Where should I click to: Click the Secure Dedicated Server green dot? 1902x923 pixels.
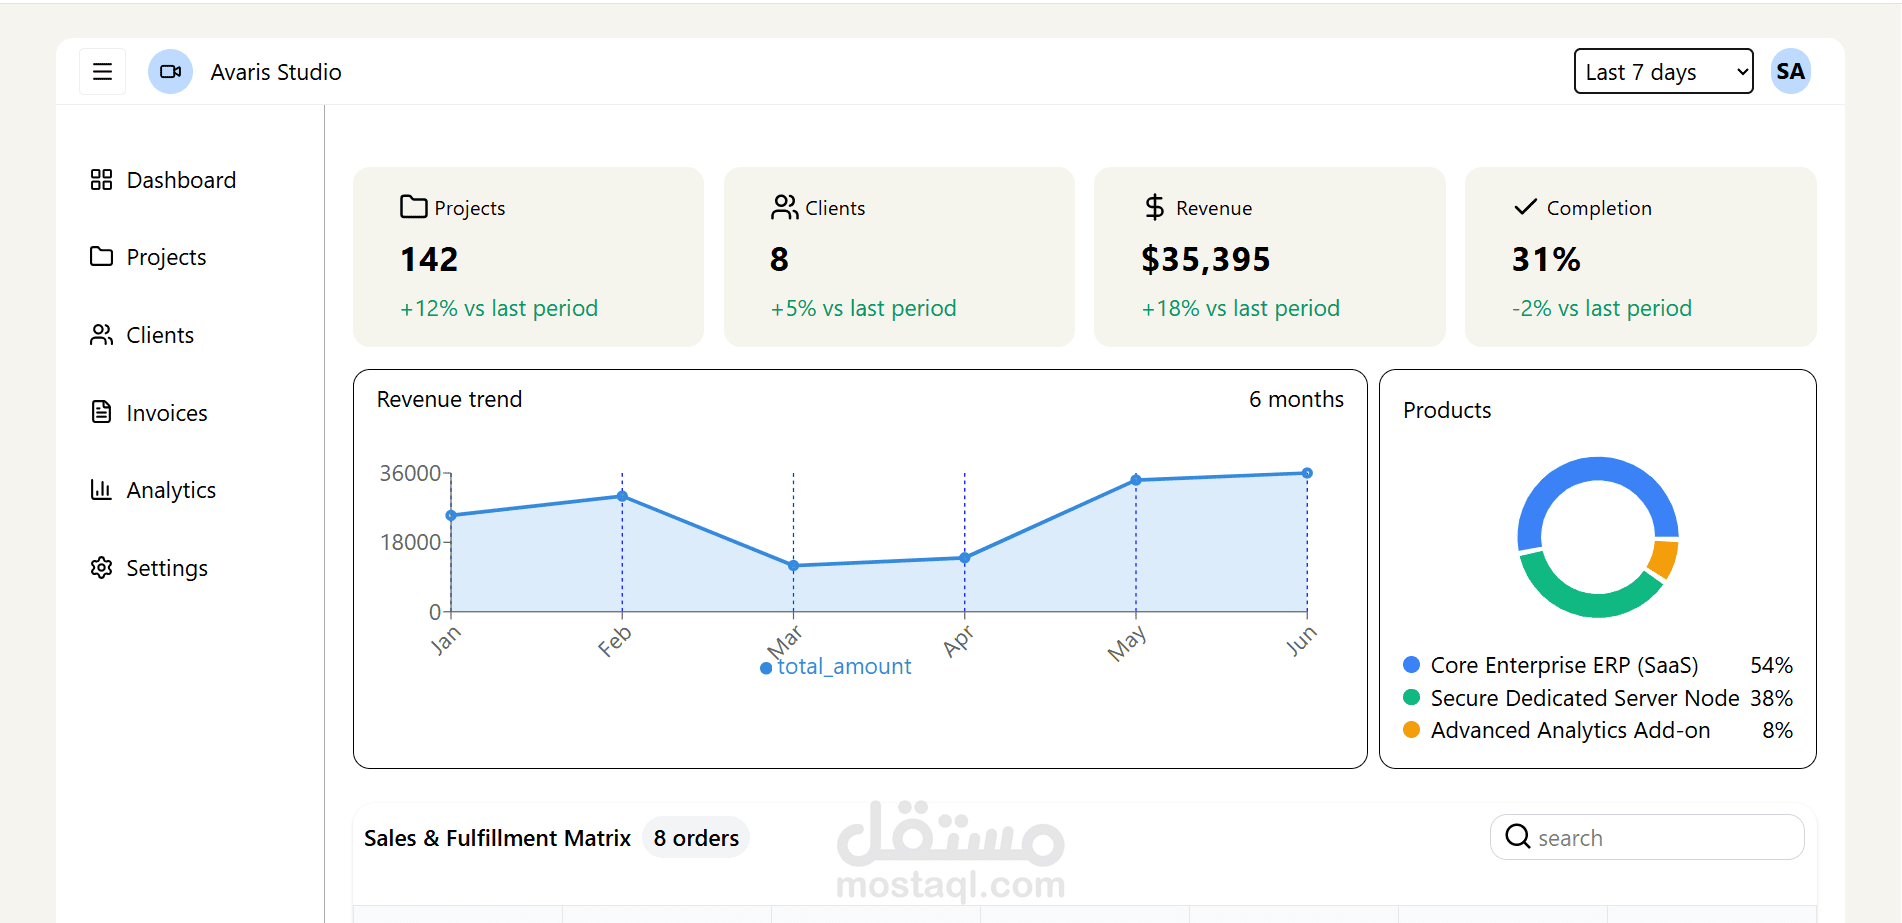click(x=1411, y=697)
